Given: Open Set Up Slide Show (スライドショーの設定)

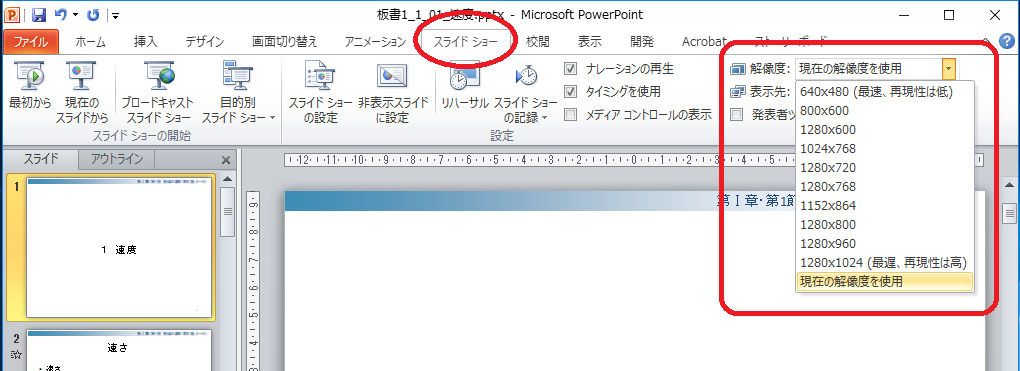Looking at the screenshot, I should click(x=319, y=92).
